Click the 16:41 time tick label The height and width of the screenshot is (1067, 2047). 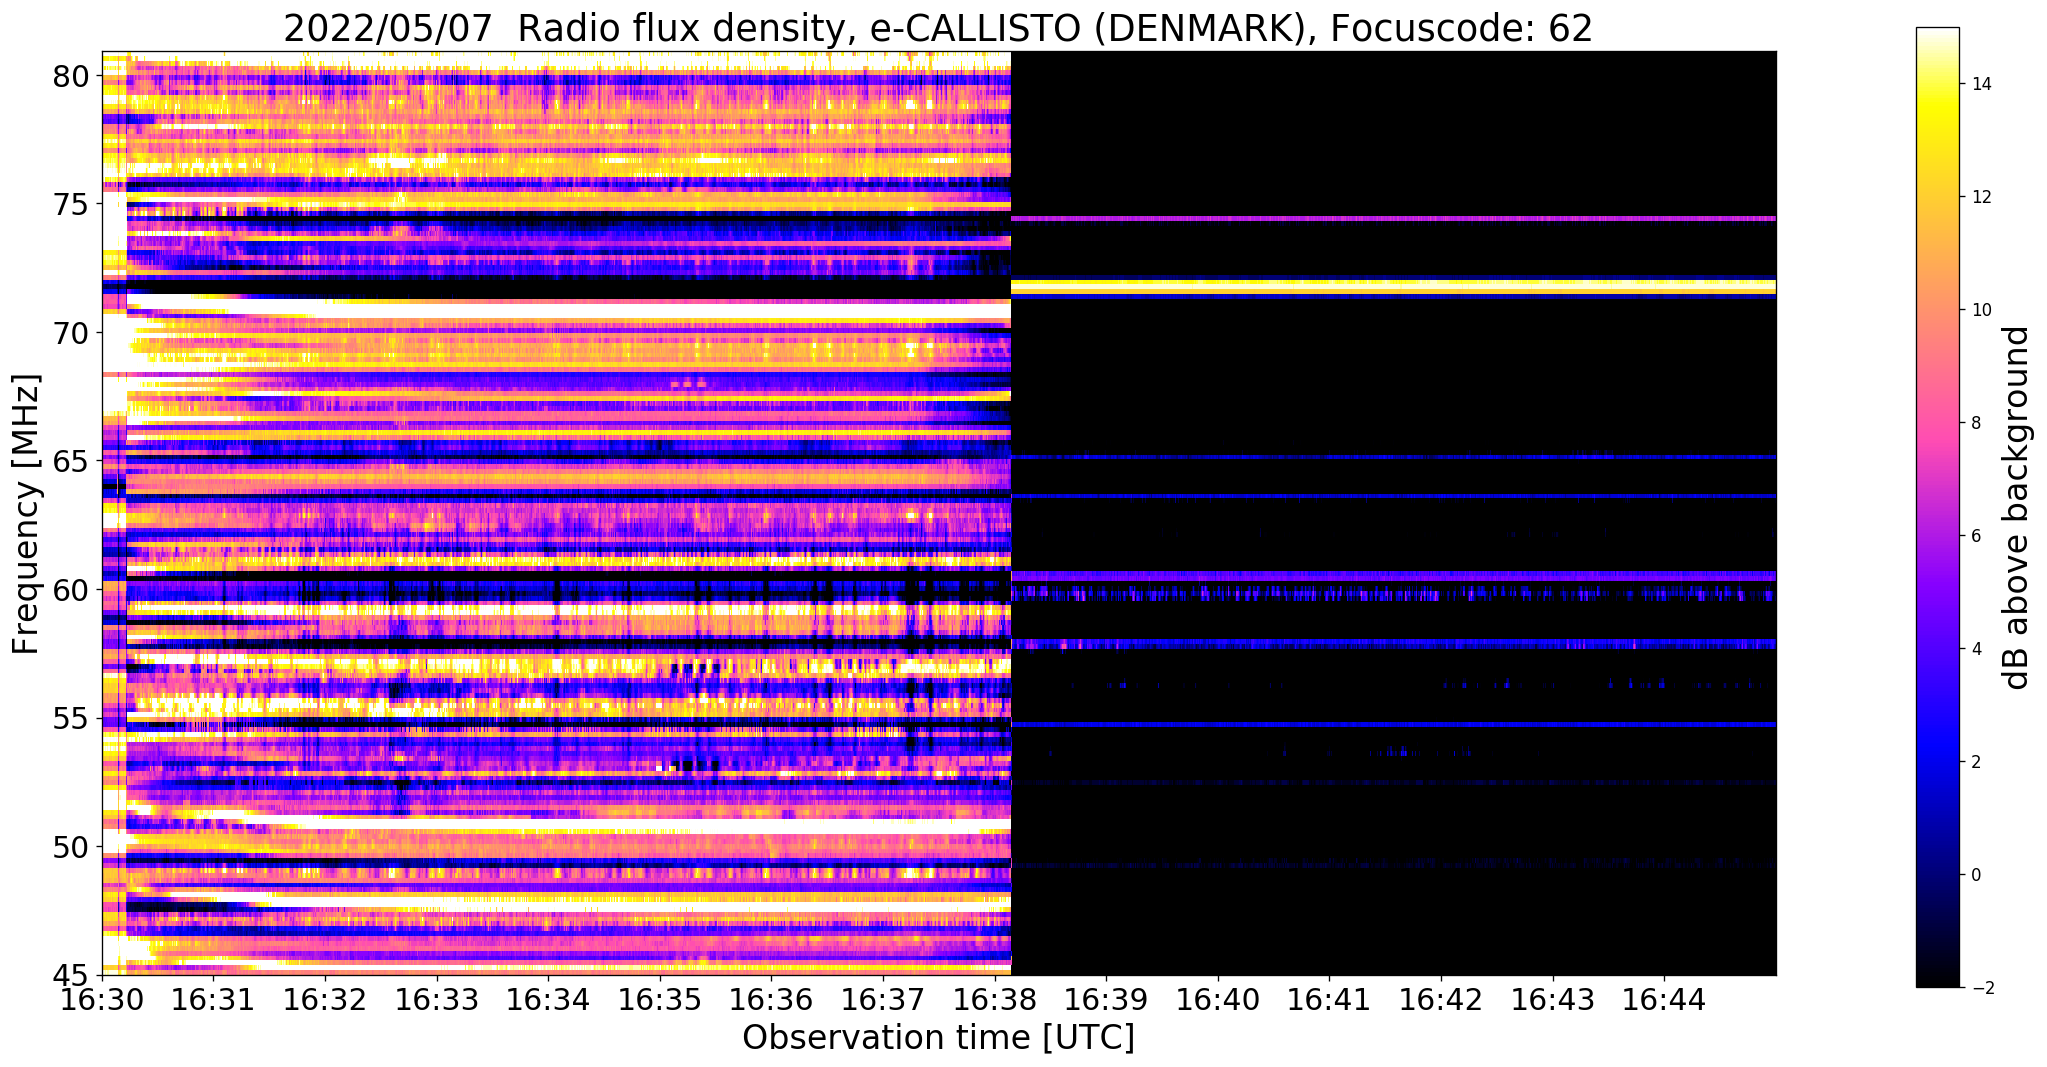(1329, 1001)
